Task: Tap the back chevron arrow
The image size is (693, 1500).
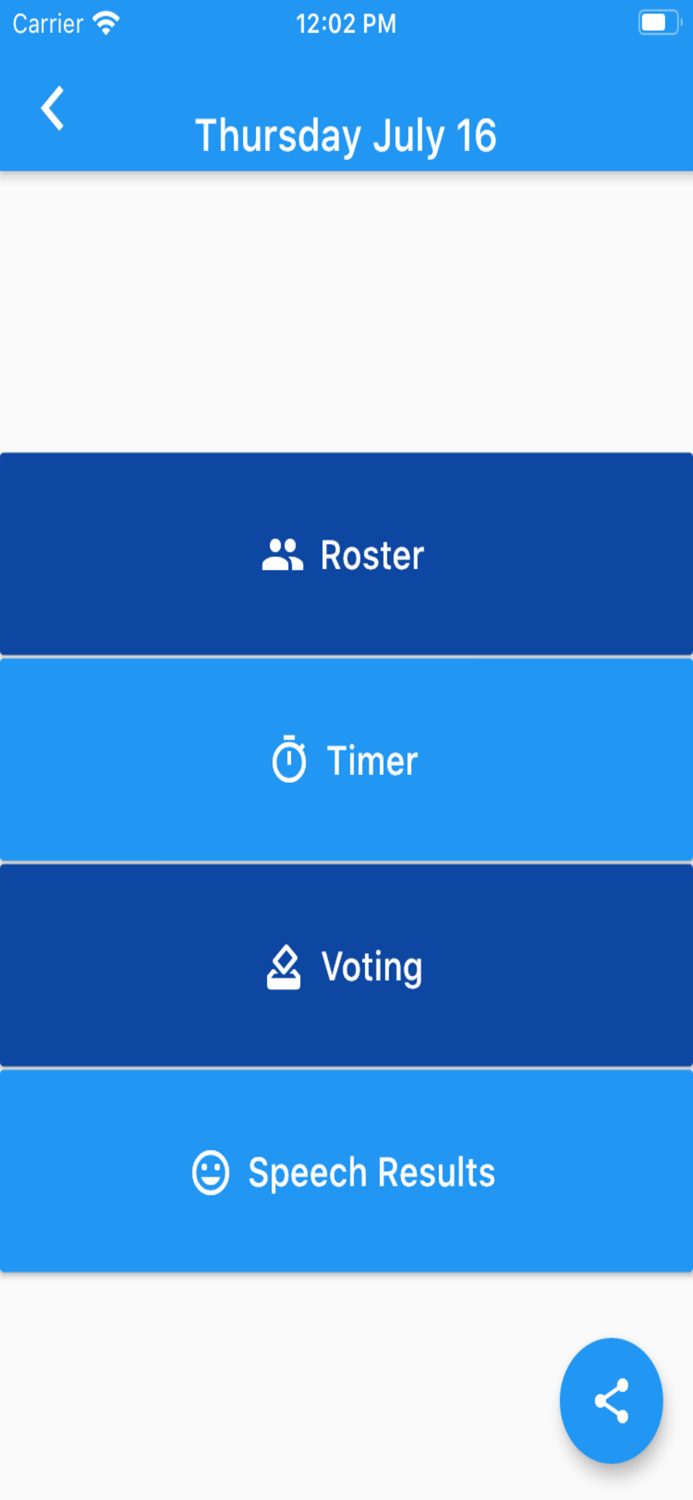Action: pyautogui.click(x=53, y=108)
